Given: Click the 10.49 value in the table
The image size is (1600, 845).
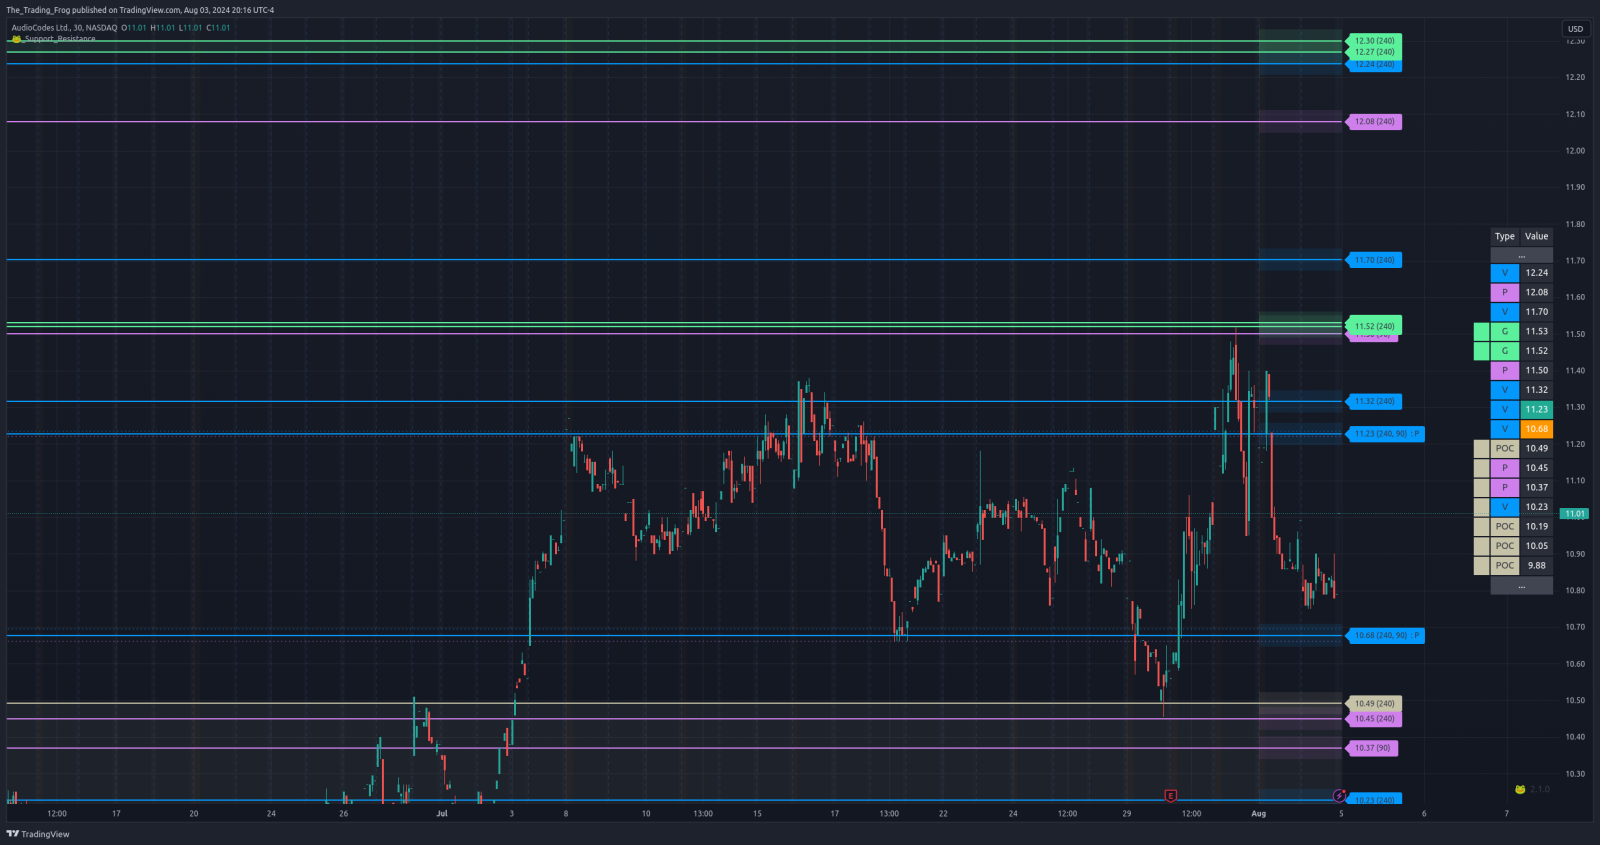Looking at the screenshot, I should 1537,449.
